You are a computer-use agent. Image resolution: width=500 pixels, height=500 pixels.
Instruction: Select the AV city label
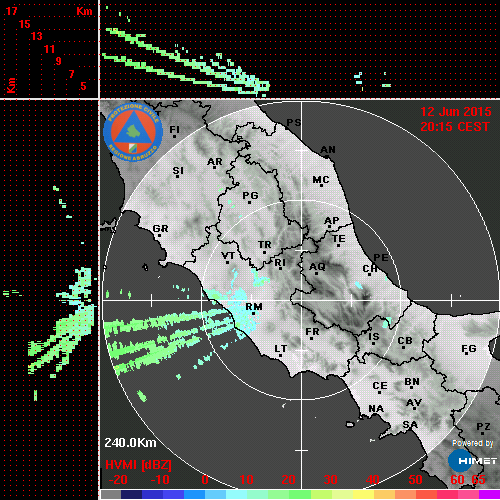click(x=414, y=403)
